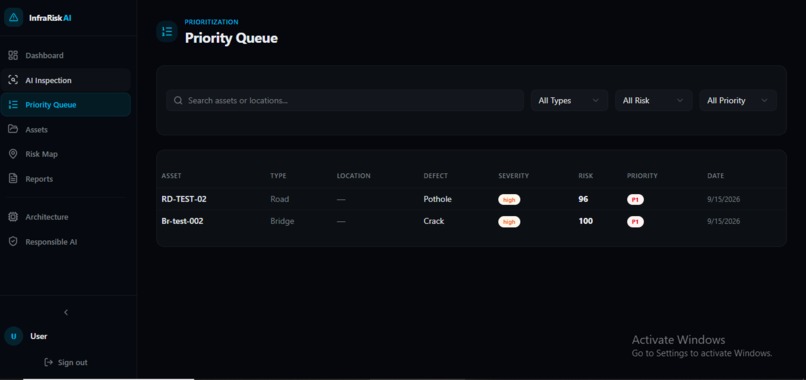806x380 pixels.
Task: Go to the Dashboard menu item
Action: (x=66, y=56)
